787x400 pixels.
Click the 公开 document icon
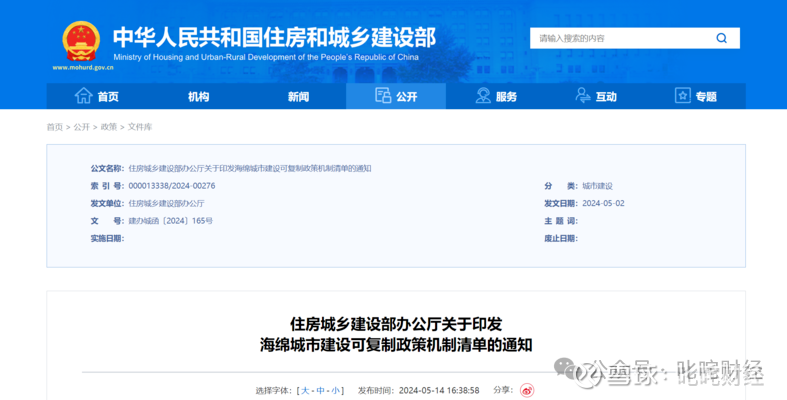pos(383,95)
